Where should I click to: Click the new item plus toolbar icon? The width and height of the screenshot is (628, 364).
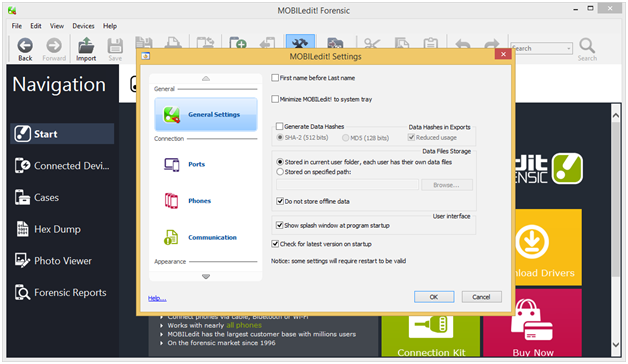point(238,42)
